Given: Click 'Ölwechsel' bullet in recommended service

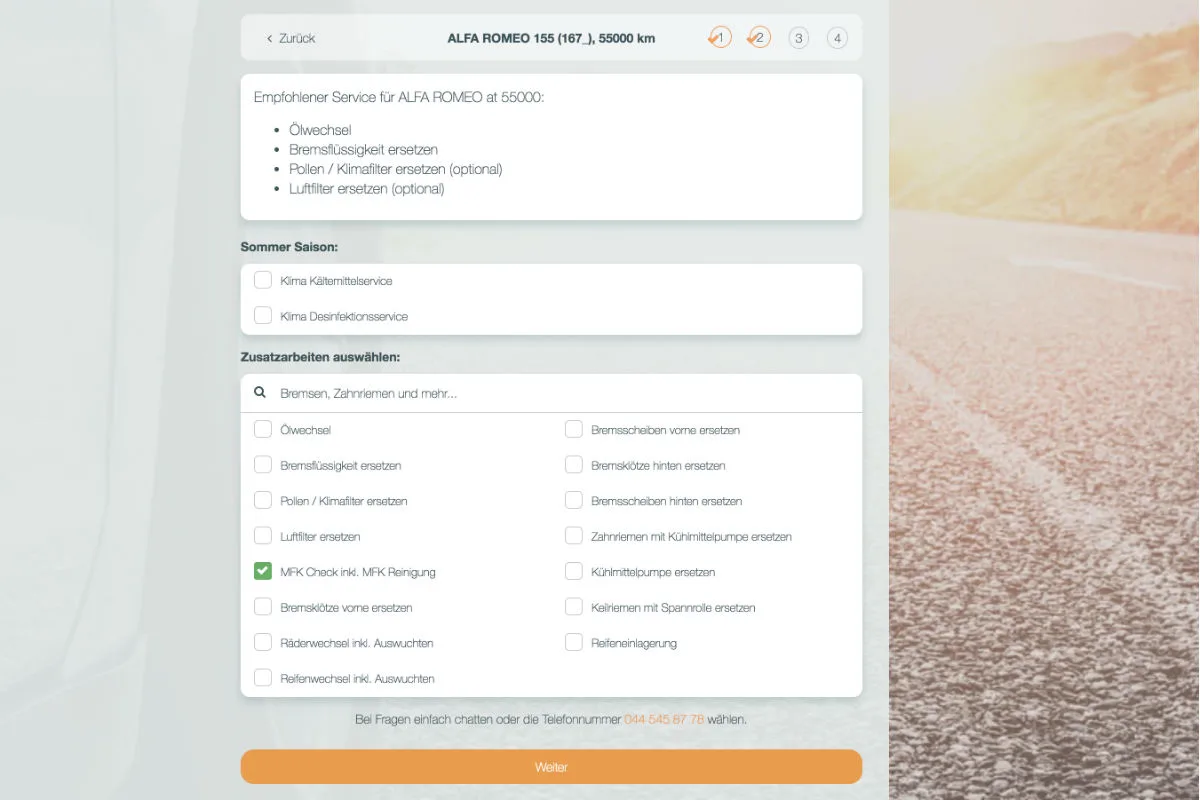Looking at the screenshot, I should click(x=320, y=130).
